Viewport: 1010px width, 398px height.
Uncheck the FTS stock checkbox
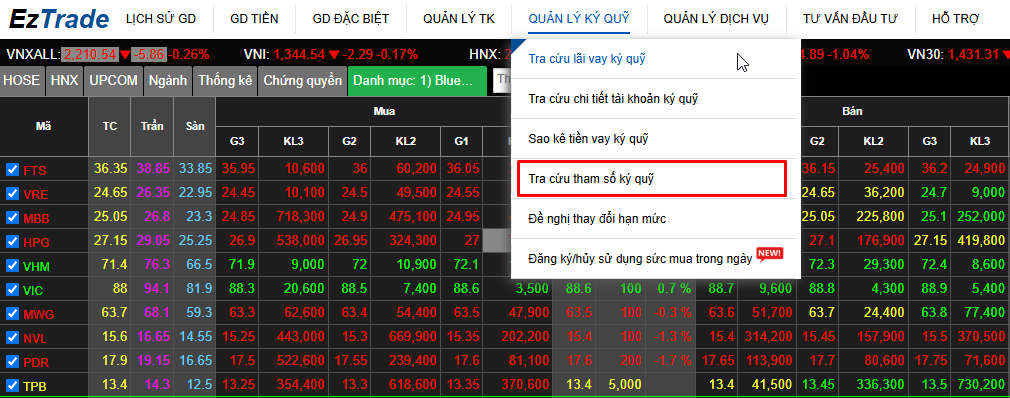(12, 169)
